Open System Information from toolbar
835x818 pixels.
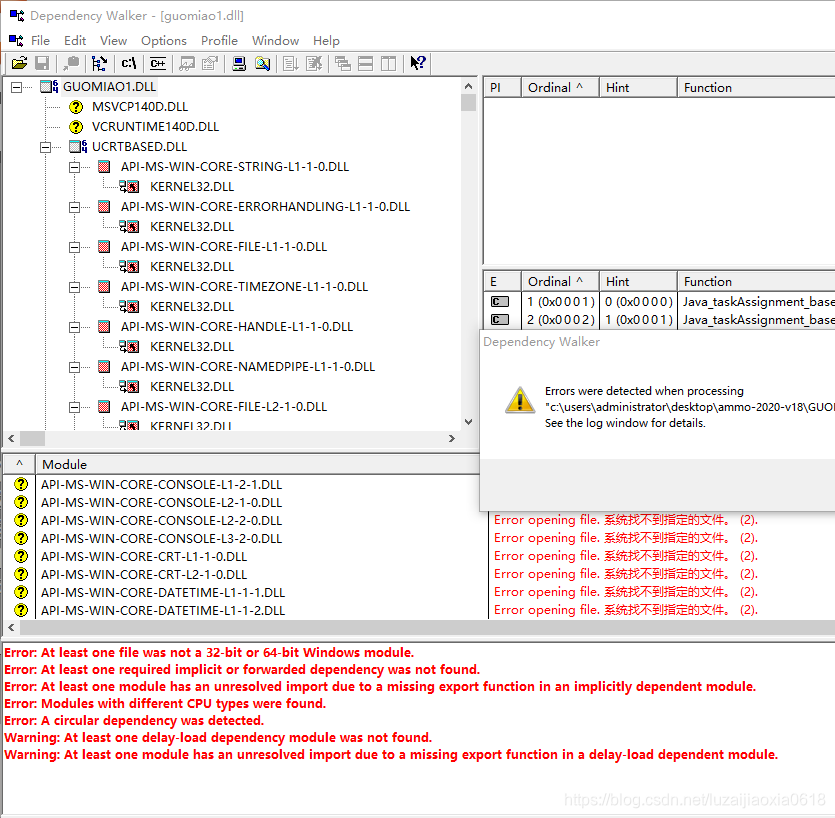239,63
